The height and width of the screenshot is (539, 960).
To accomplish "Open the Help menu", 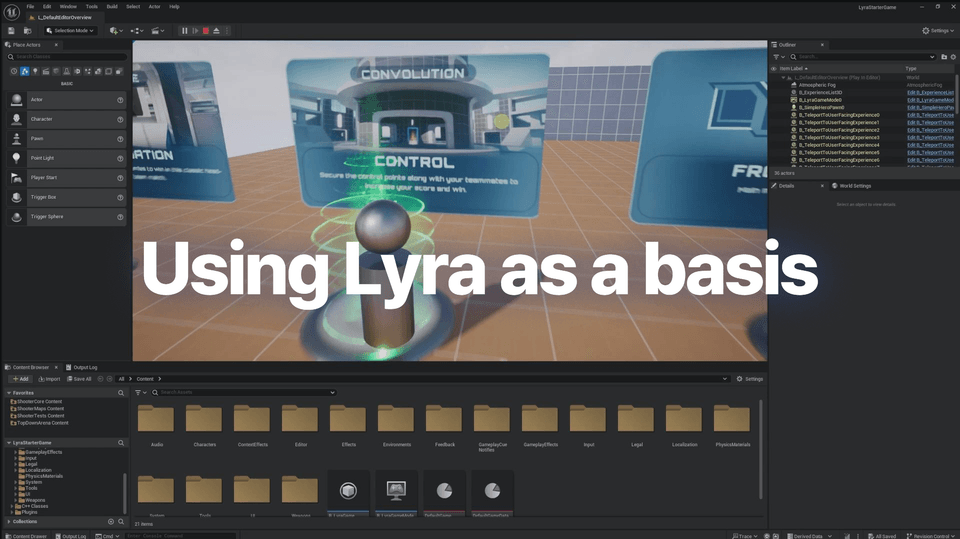I will 174,7.
